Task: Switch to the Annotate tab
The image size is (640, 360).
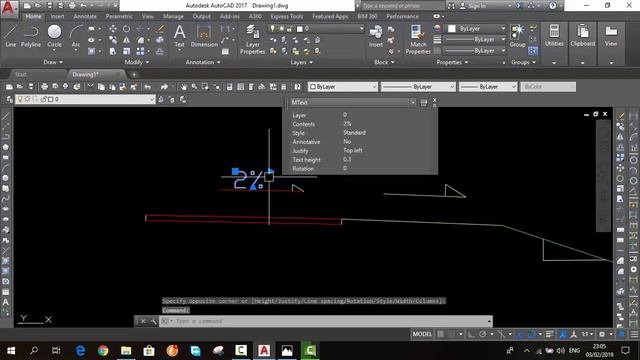Action: coord(85,16)
